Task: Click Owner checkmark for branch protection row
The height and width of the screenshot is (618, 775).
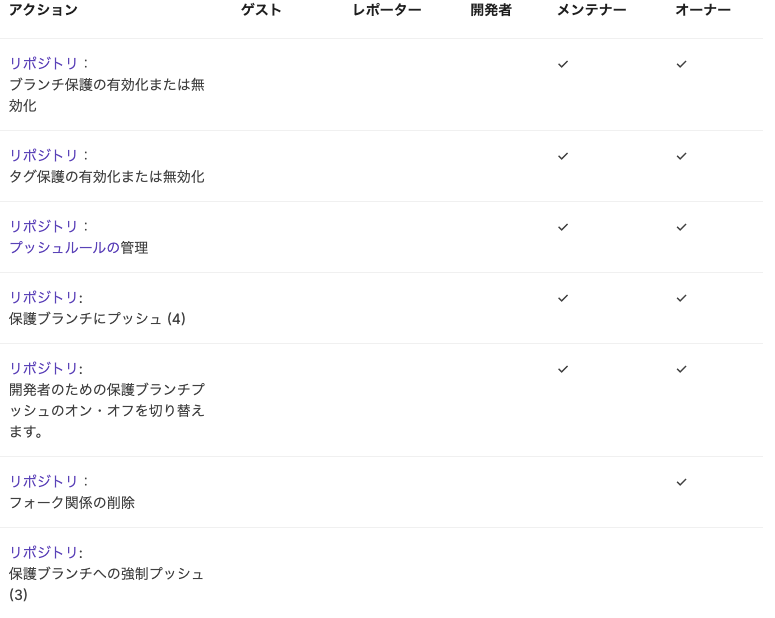Action: pos(681,64)
